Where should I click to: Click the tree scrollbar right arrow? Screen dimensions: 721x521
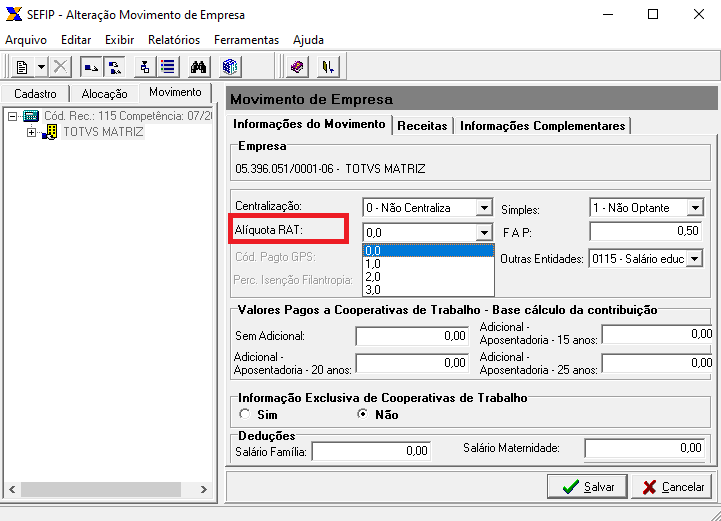point(204,490)
